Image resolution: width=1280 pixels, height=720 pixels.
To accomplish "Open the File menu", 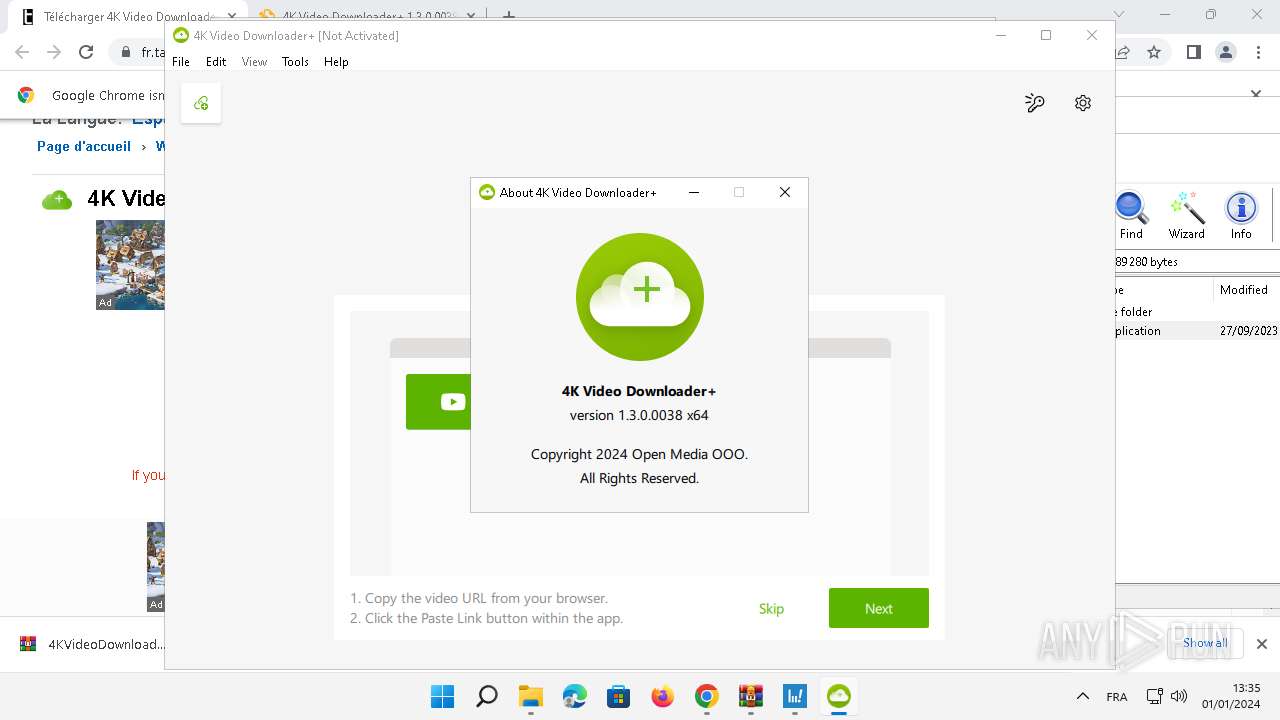I will pos(181,62).
